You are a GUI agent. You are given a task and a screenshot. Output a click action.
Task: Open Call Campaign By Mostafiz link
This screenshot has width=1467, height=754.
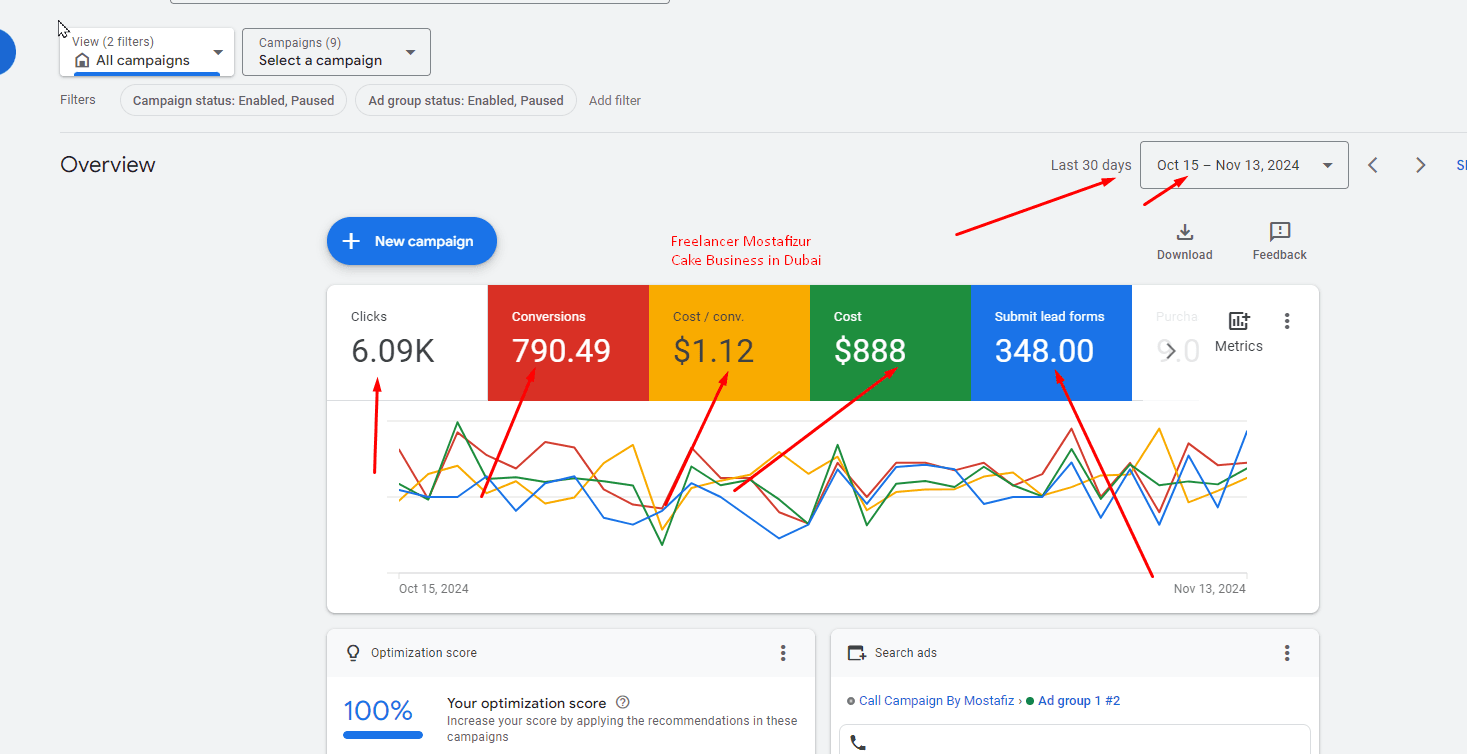937,701
